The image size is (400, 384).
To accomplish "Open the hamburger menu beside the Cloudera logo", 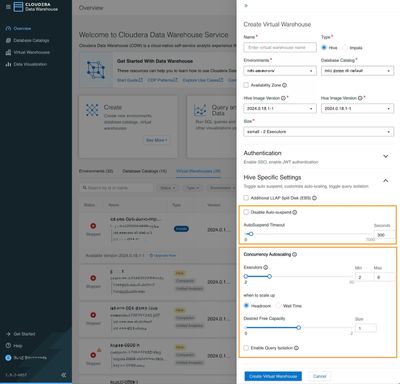I will pos(8,7).
